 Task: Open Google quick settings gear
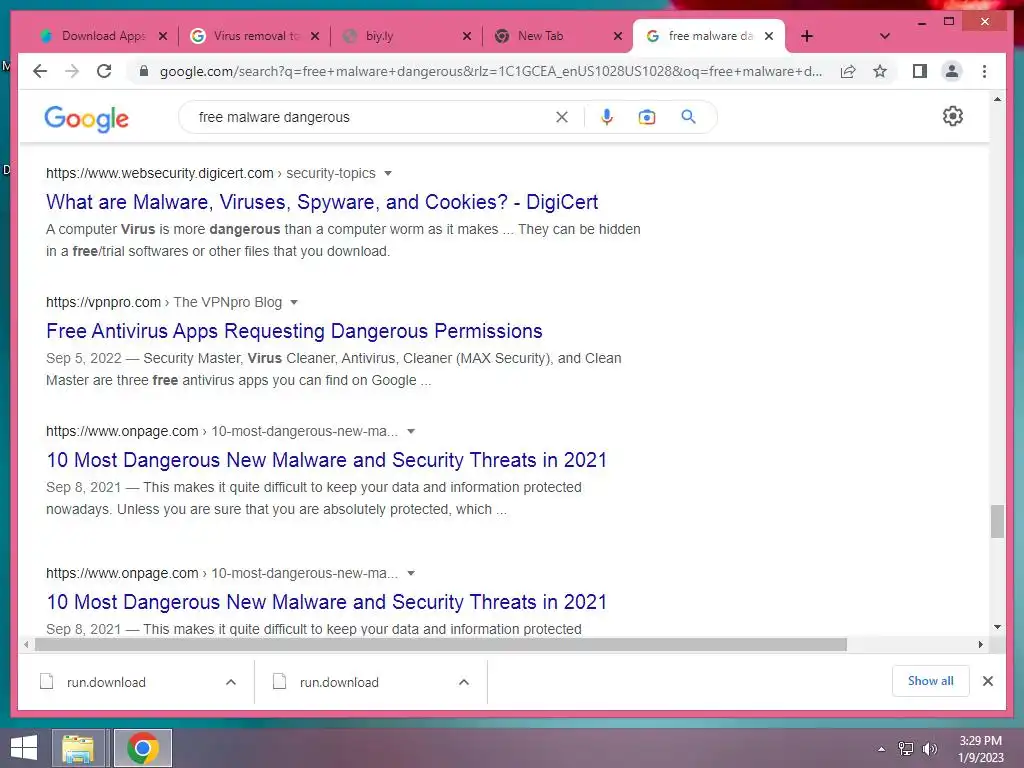(x=953, y=116)
